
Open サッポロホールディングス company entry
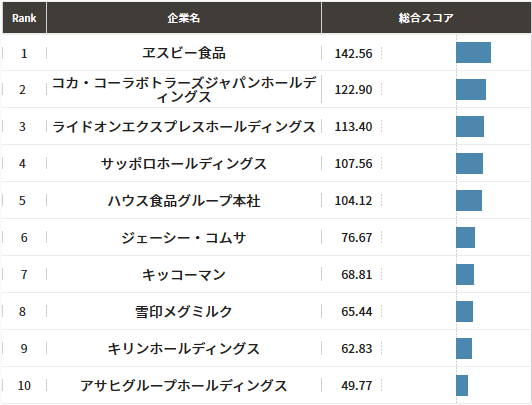click(x=184, y=164)
